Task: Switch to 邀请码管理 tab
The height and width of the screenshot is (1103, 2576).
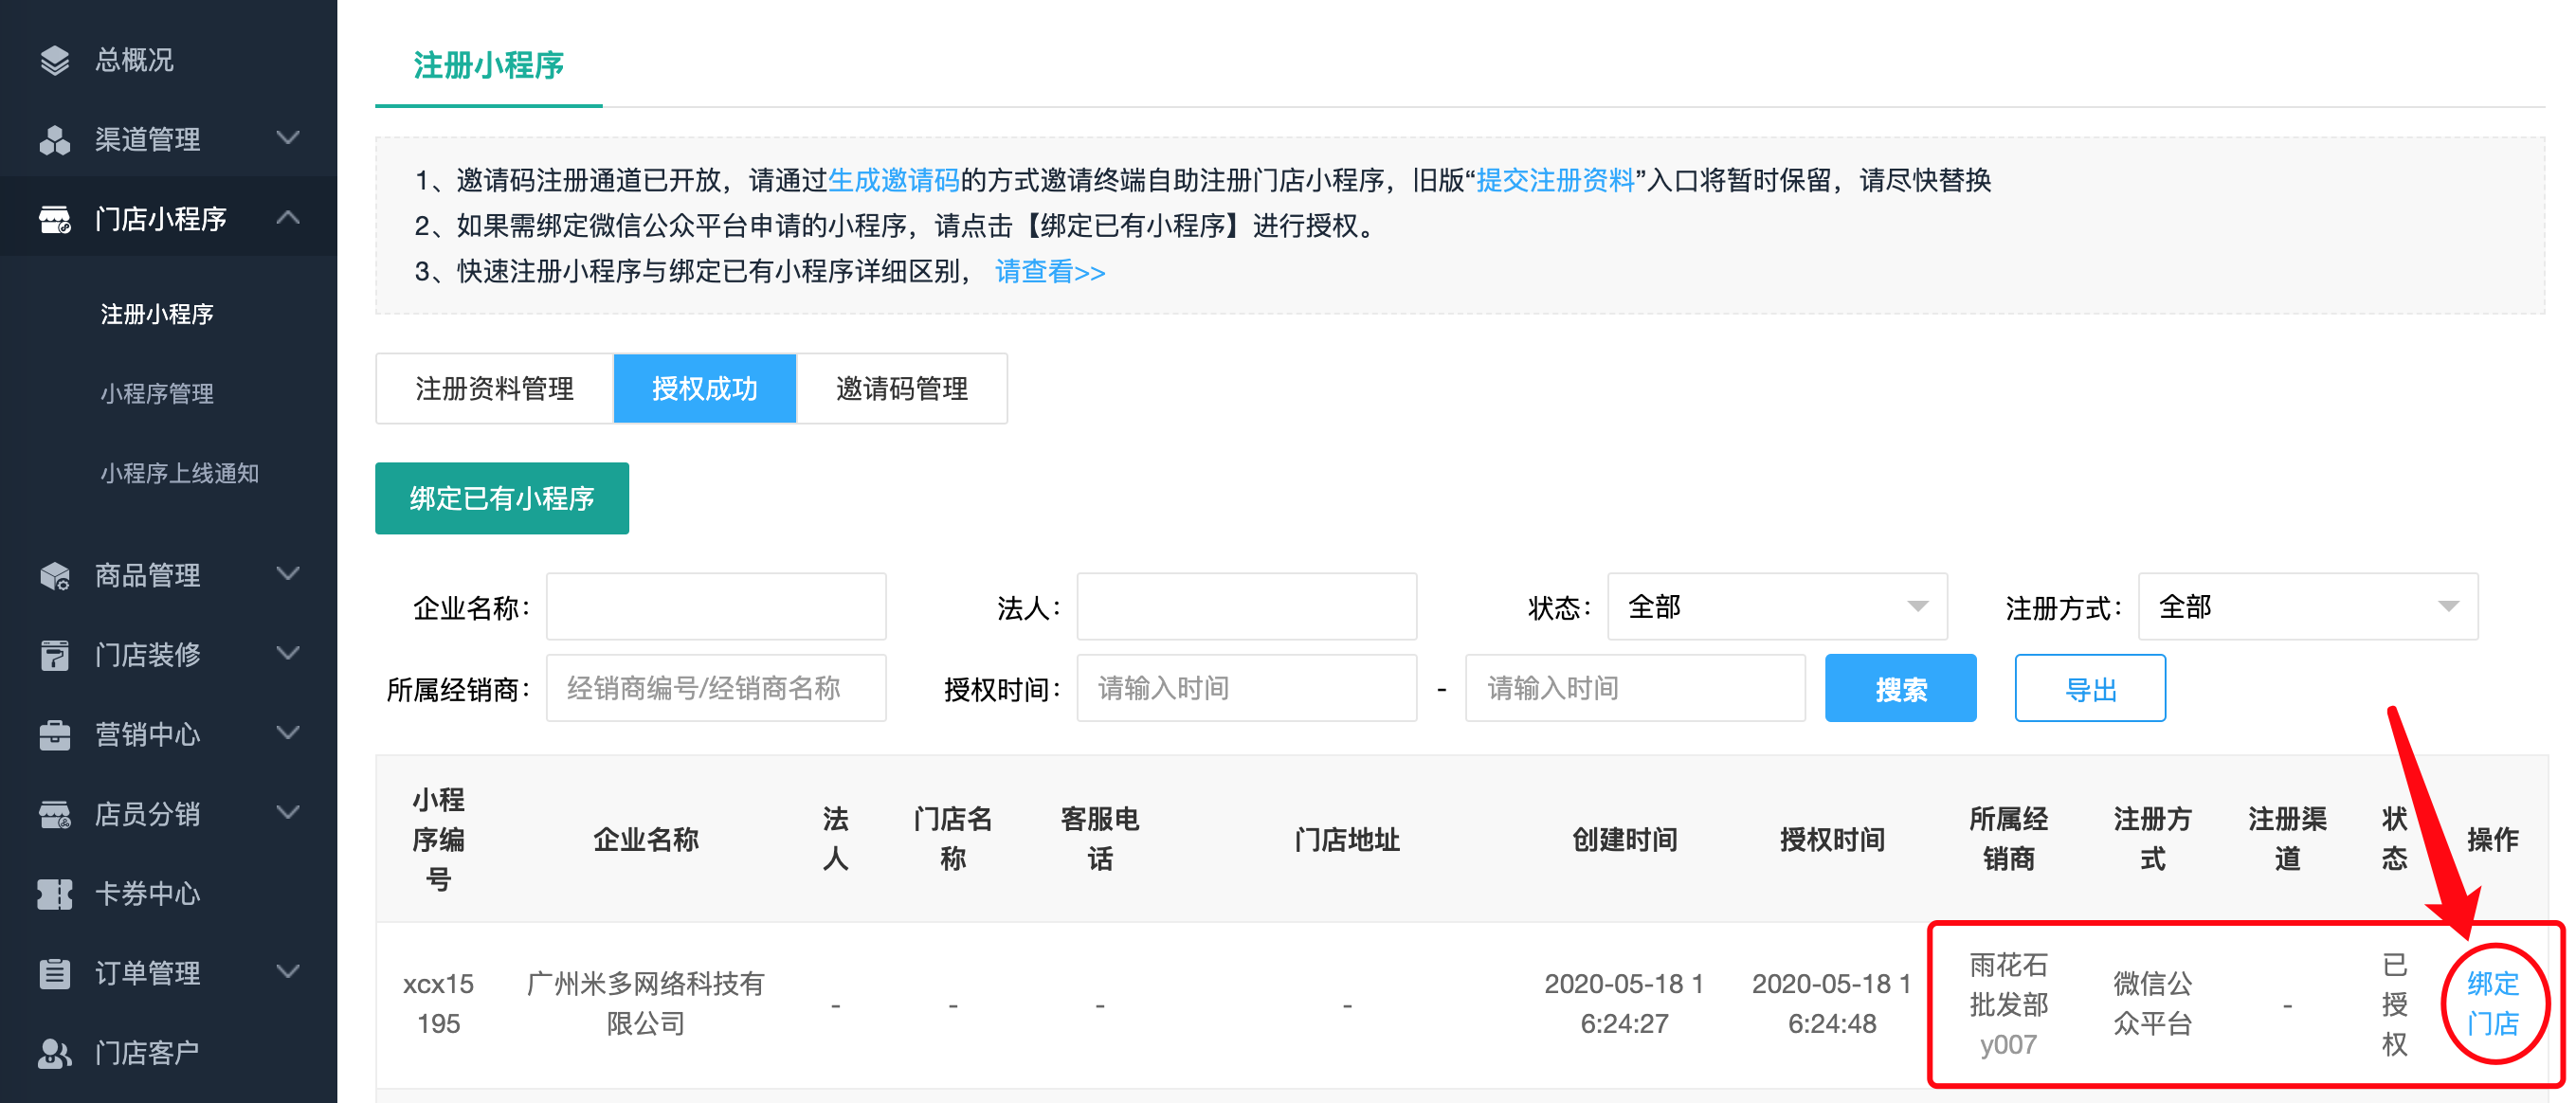Action: pos(901,389)
